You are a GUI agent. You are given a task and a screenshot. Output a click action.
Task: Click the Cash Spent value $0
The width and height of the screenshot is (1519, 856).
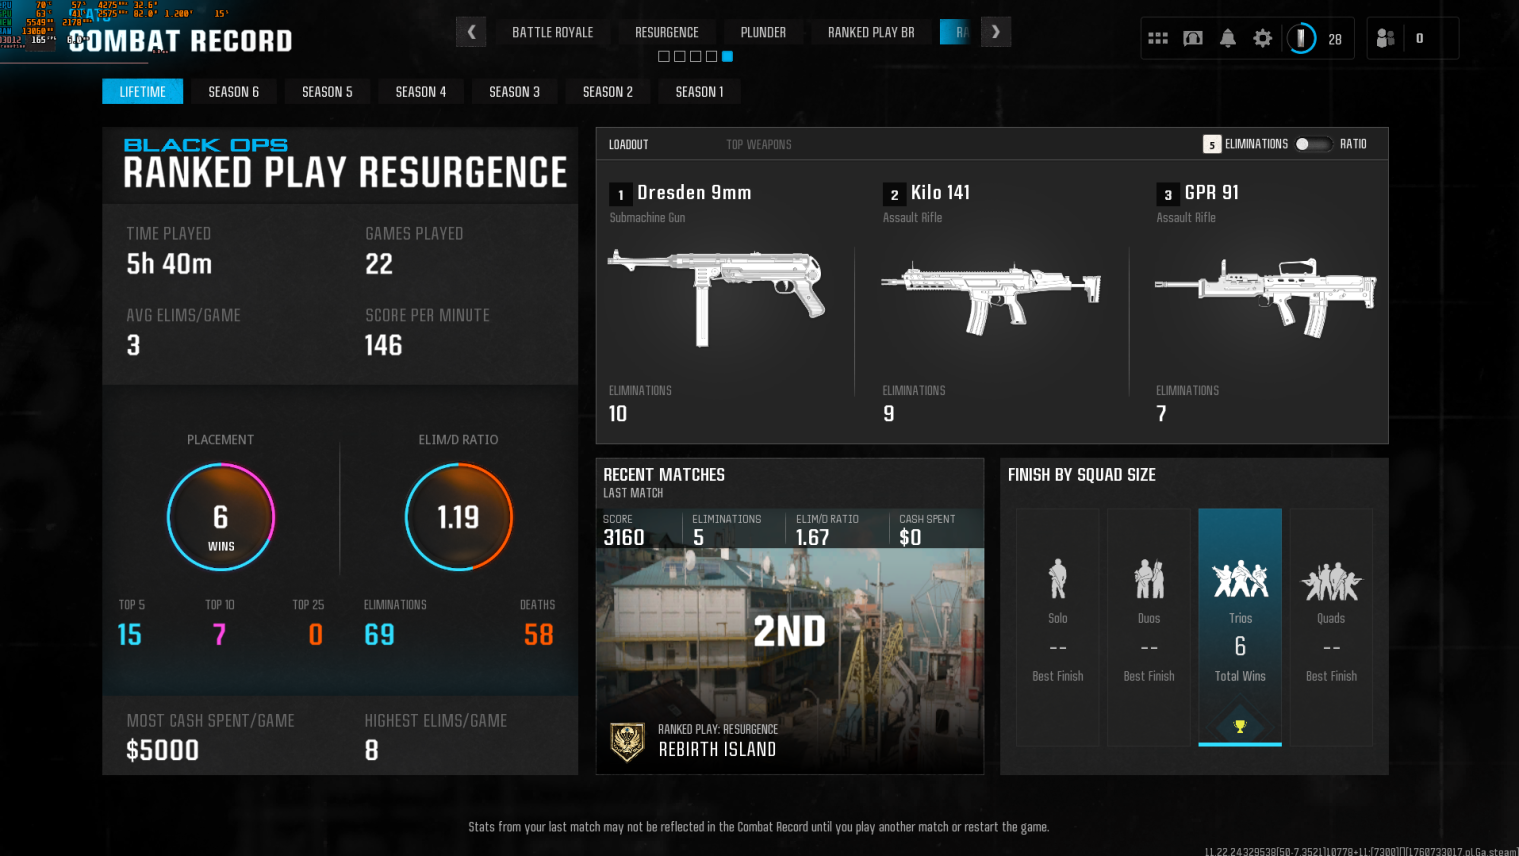tap(910, 538)
